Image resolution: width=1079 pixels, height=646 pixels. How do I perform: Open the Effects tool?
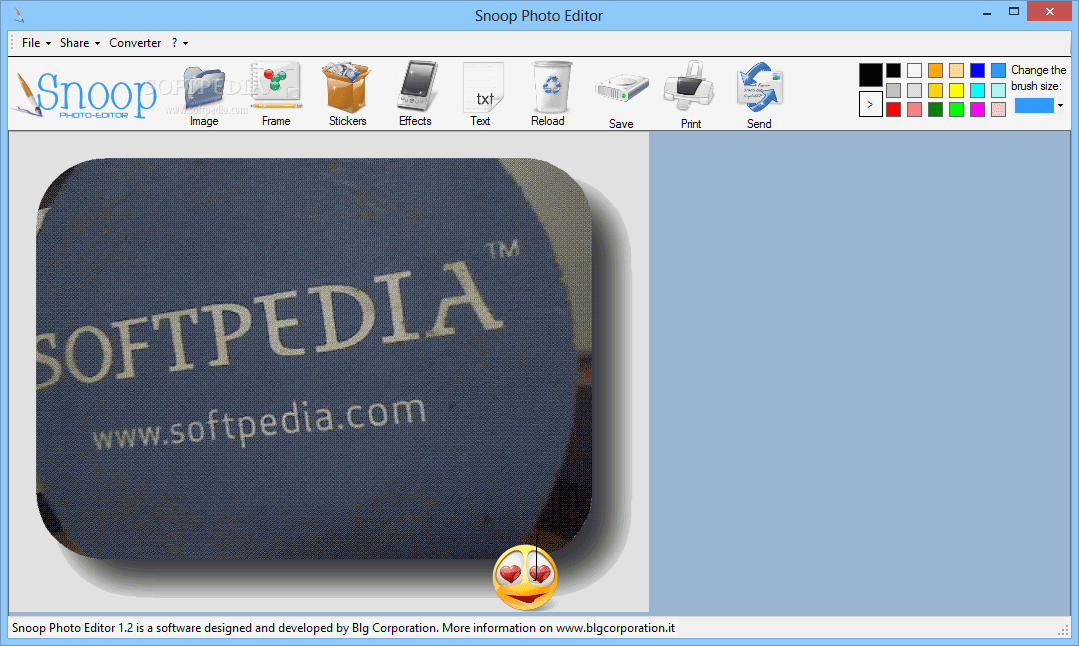tap(416, 94)
